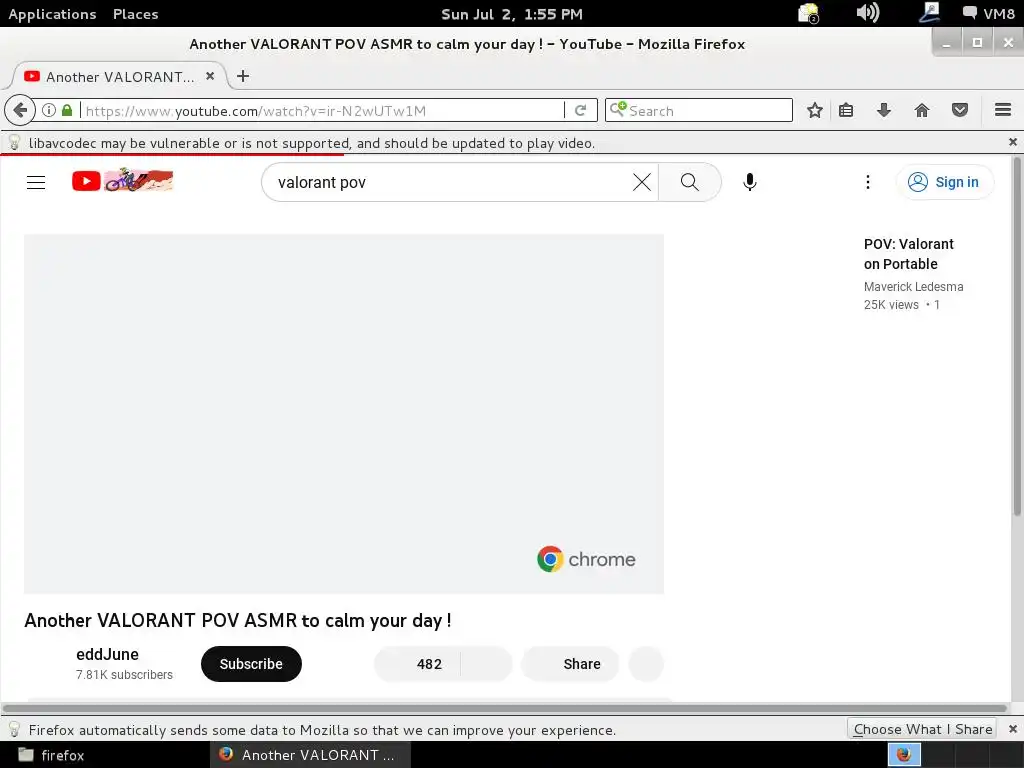Like the video showing 482

[x=418, y=664]
